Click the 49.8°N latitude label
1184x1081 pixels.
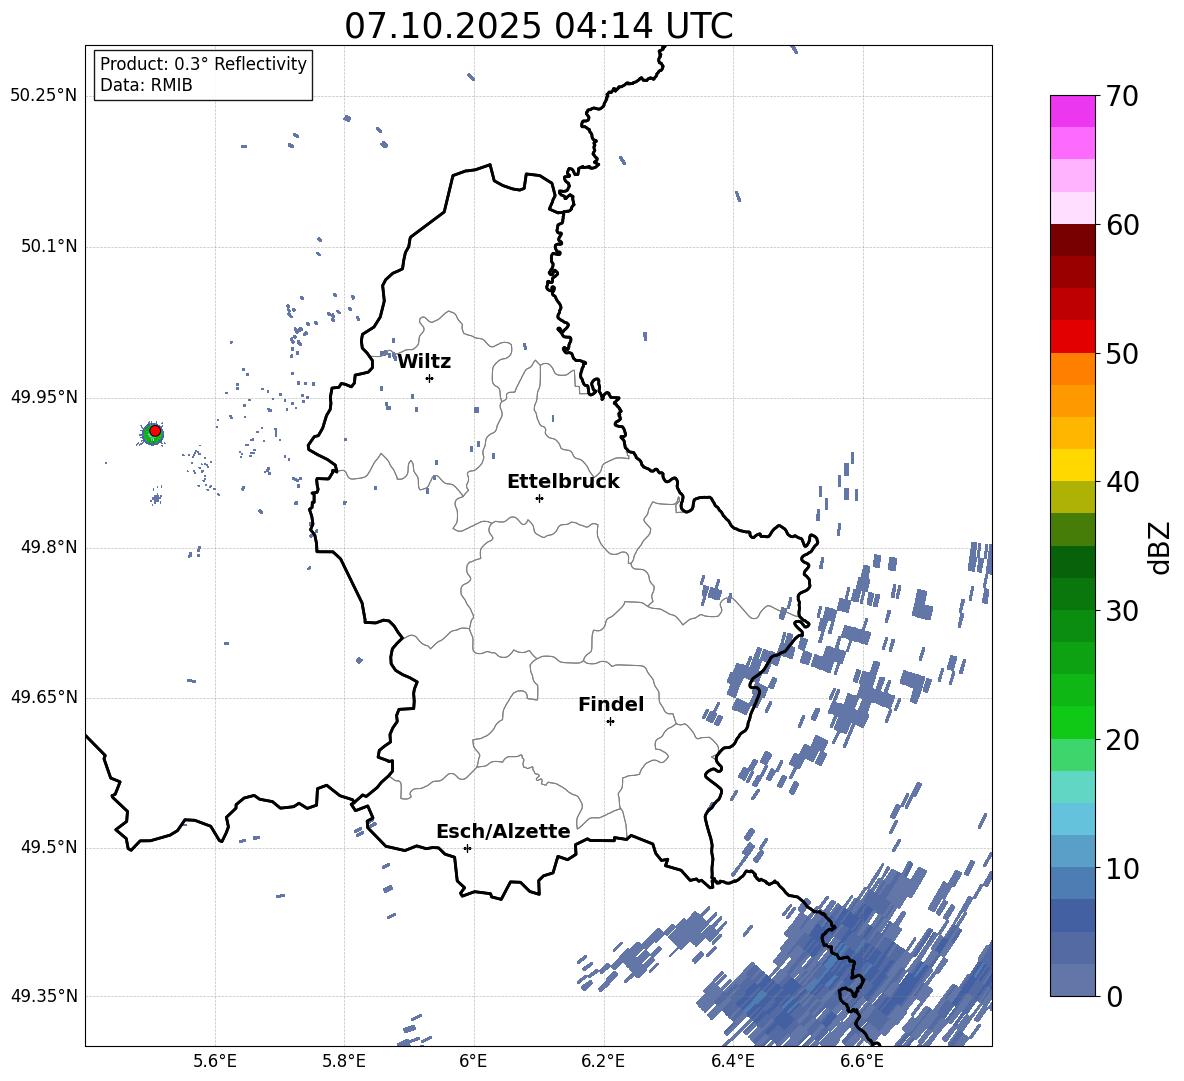coord(49,547)
